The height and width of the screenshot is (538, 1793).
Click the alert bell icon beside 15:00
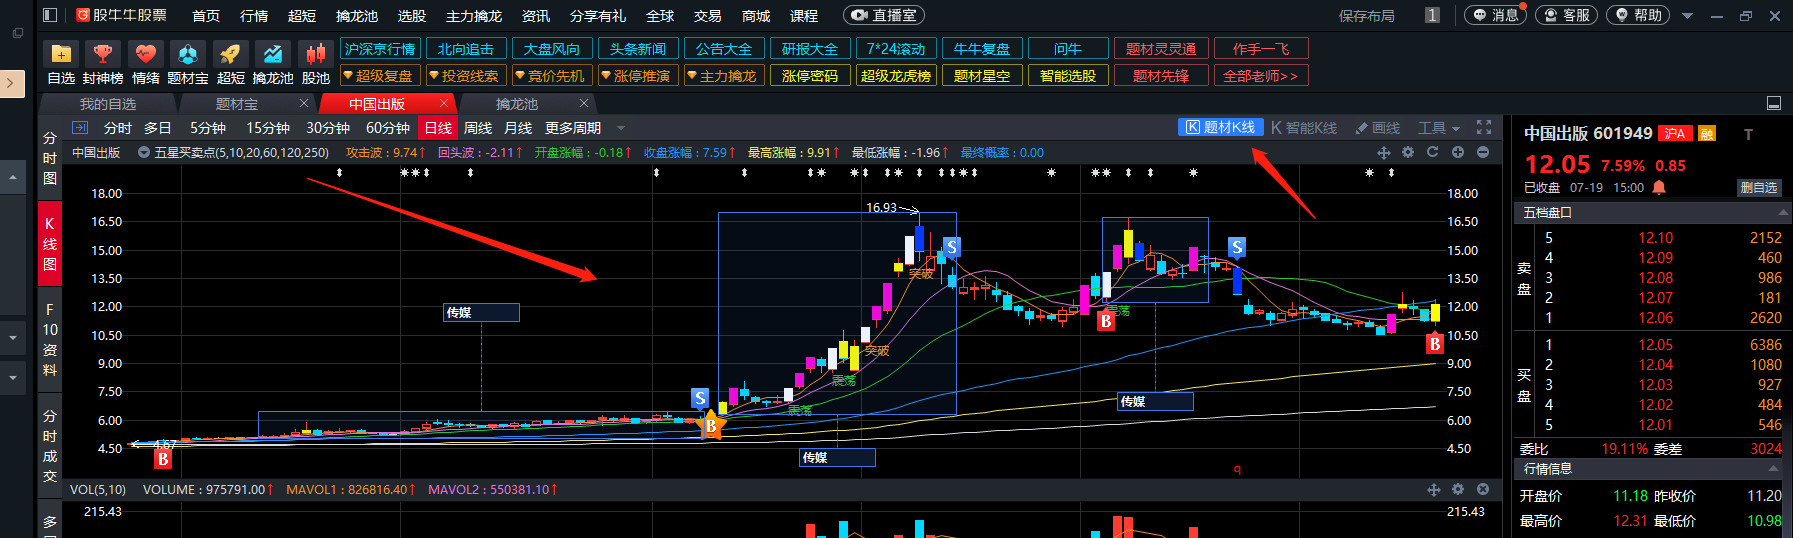click(x=1659, y=187)
